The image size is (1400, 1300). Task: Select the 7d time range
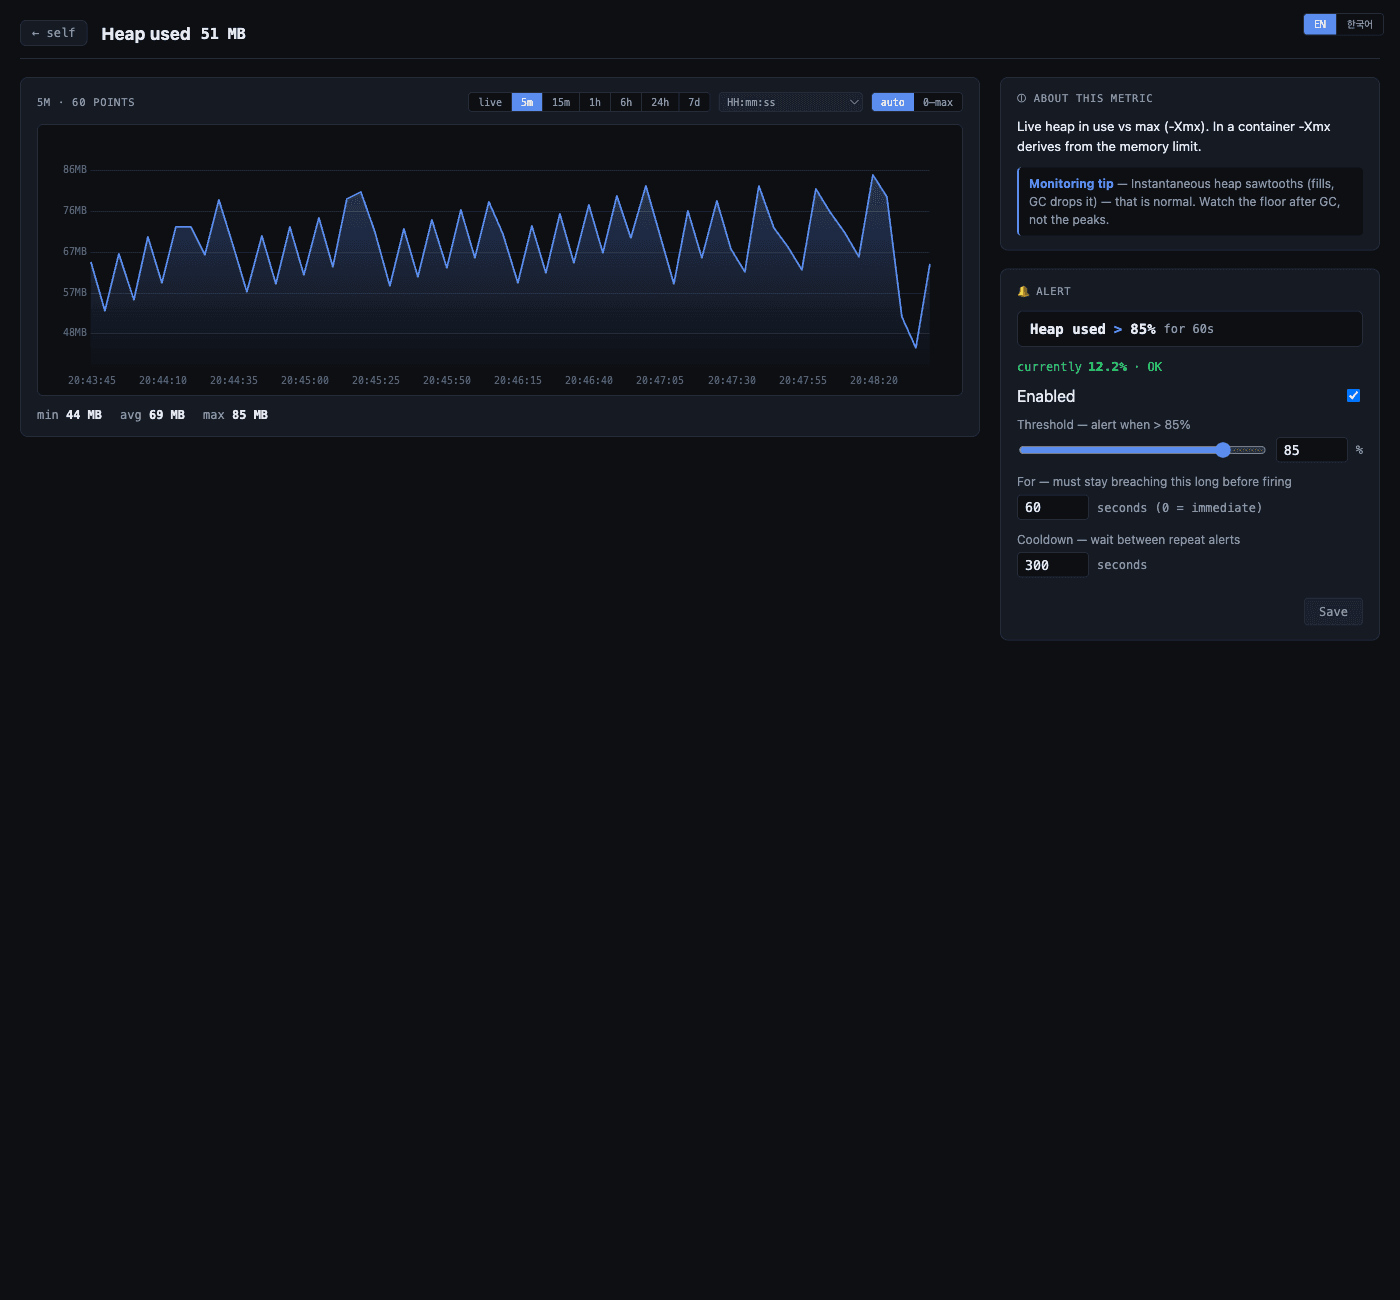[694, 102]
